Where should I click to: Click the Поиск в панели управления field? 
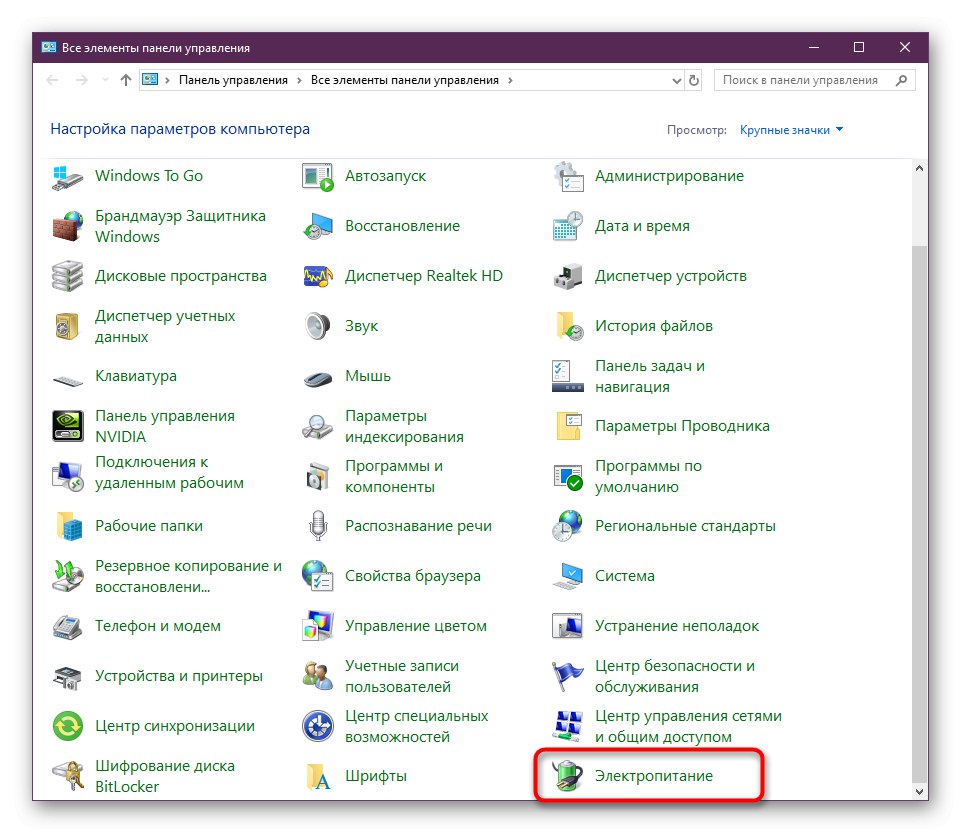[815, 80]
